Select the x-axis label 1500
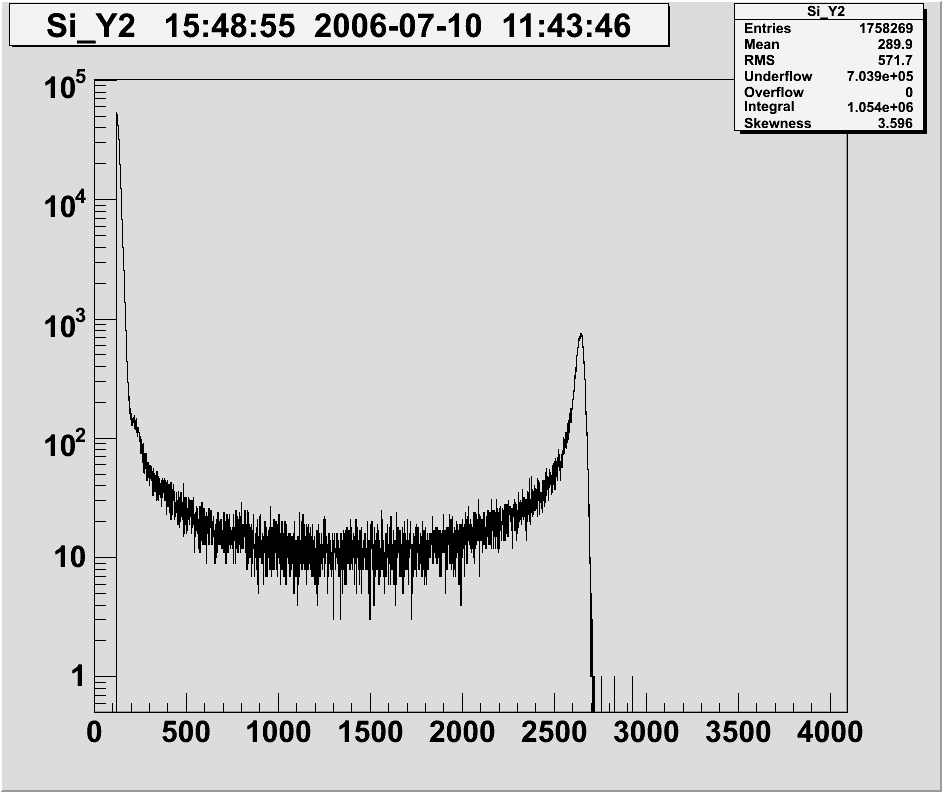 (x=370, y=733)
